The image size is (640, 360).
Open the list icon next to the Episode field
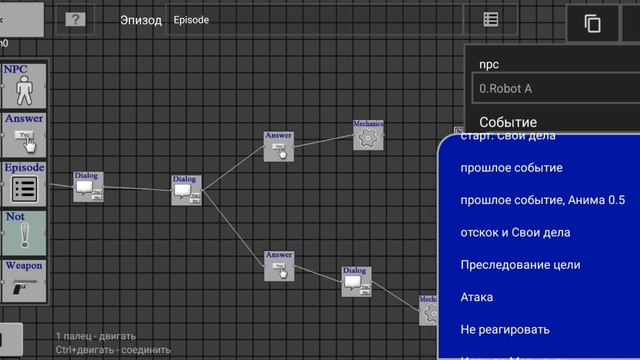491,19
